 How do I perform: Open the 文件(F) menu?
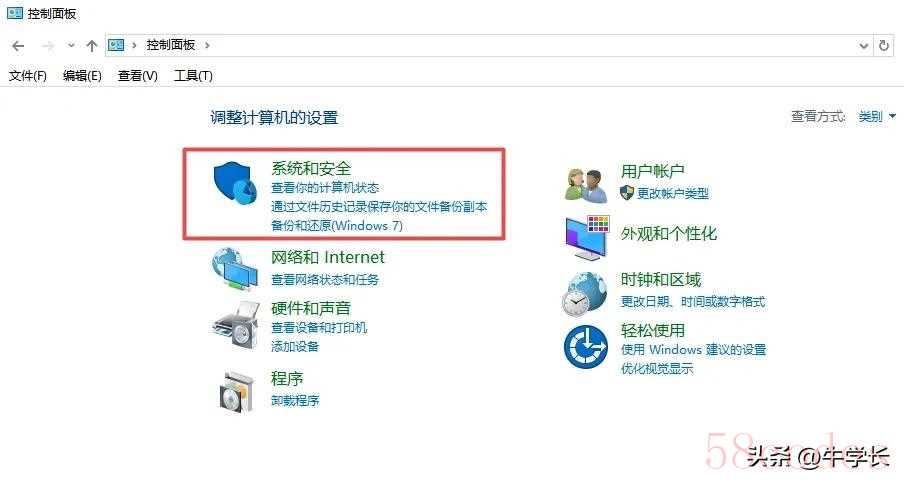coord(28,76)
